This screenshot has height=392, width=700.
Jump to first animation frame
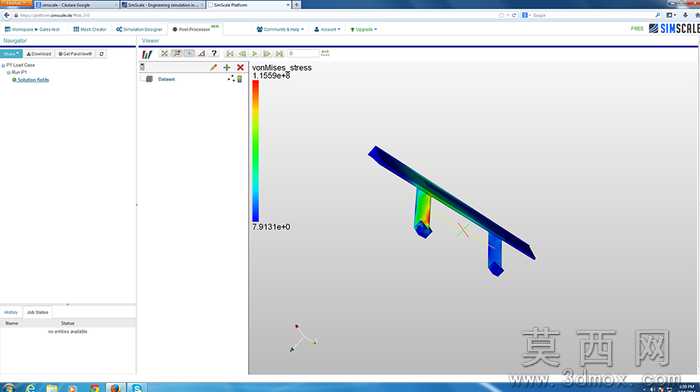[x=229, y=54]
